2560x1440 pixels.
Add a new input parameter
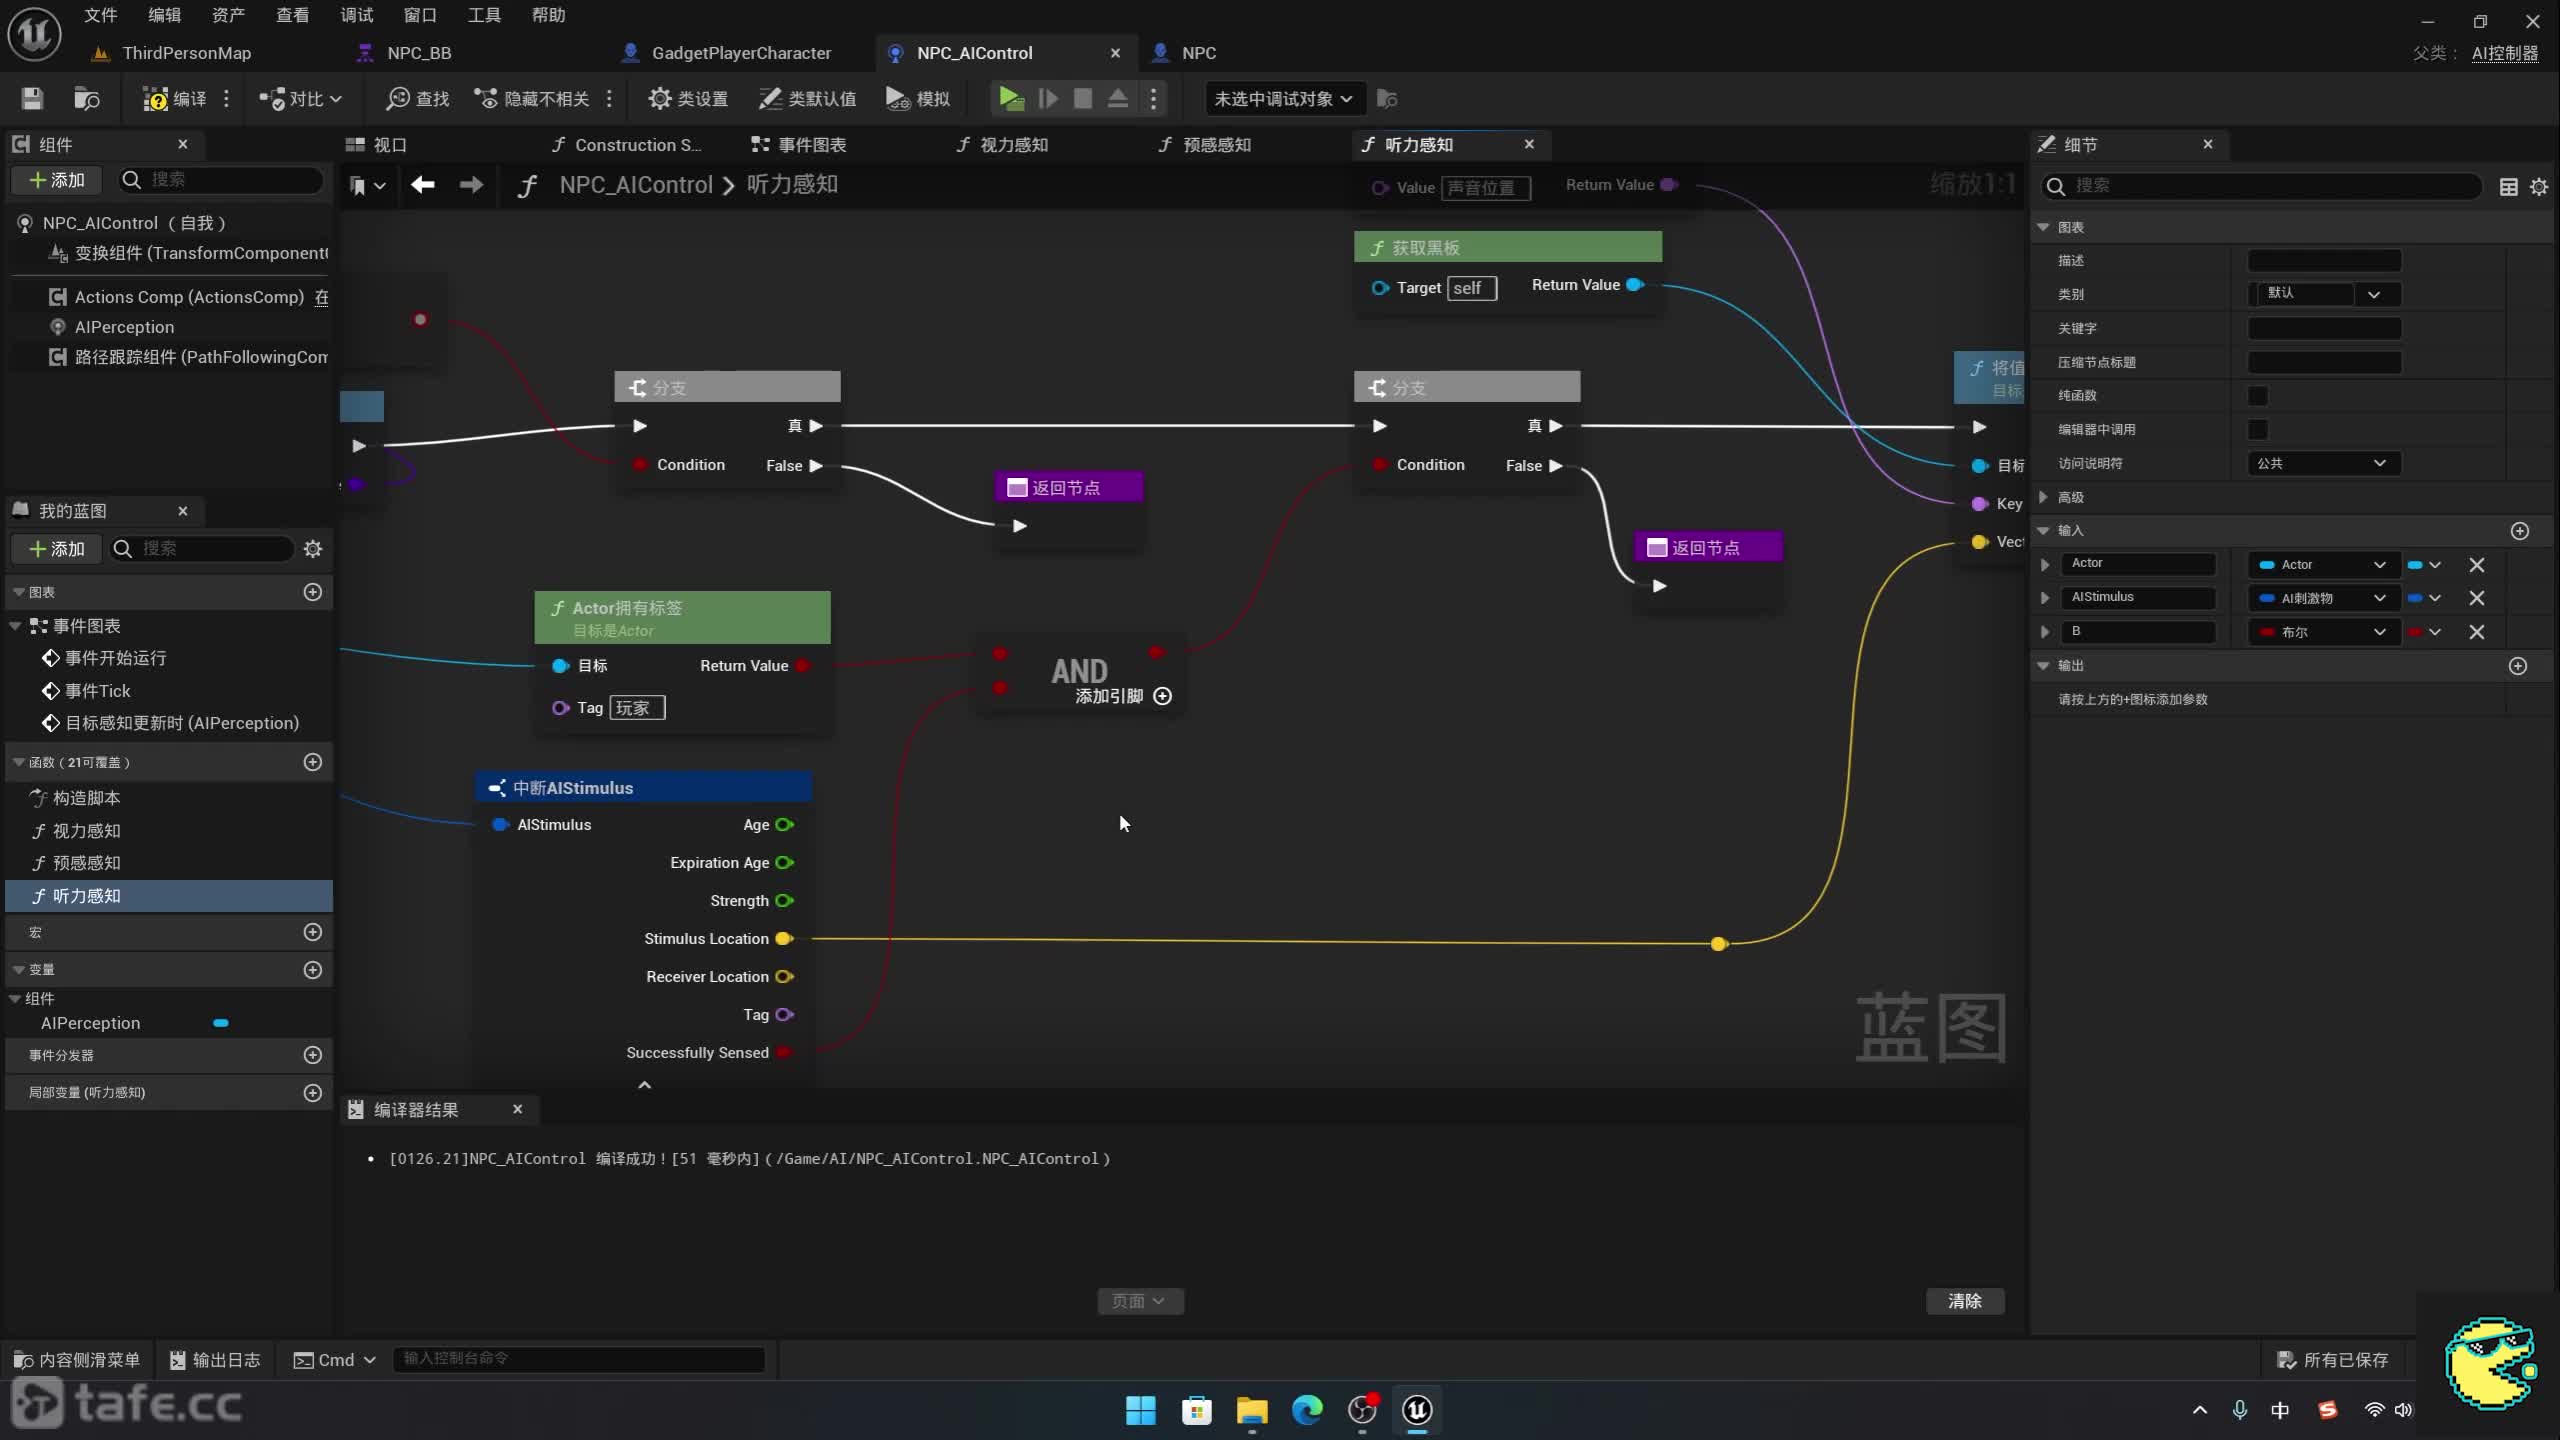pyautogui.click(x=2519, y=531)
